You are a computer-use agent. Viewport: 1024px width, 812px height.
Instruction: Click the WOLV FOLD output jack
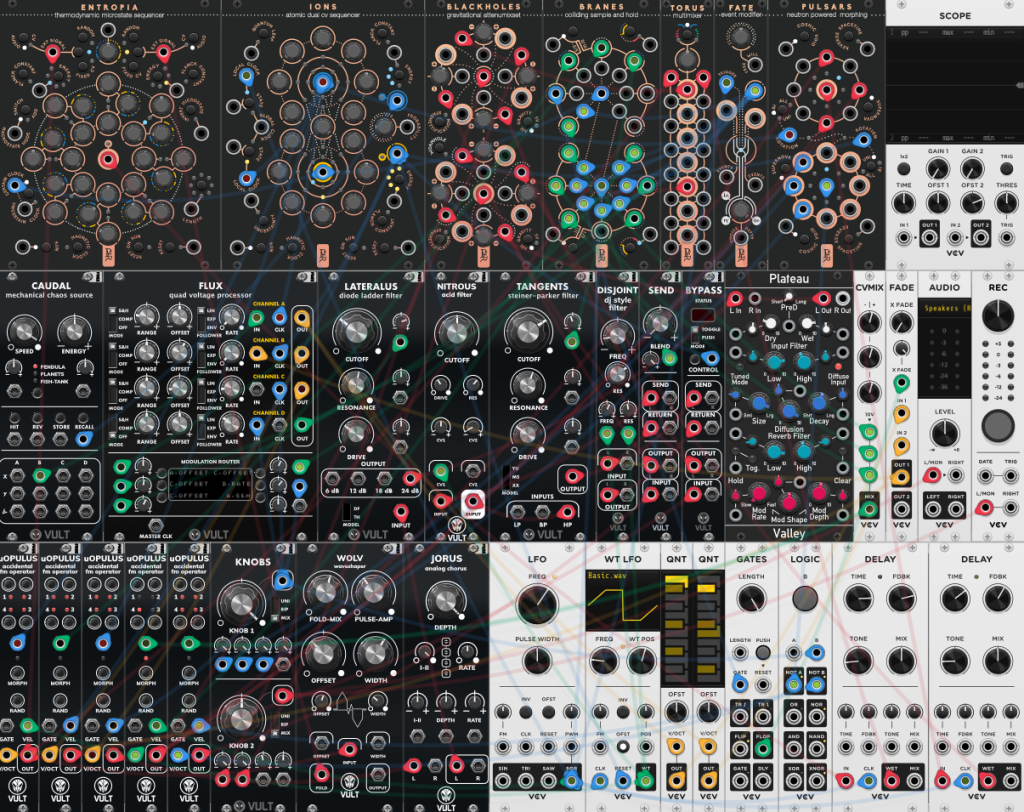321,773
